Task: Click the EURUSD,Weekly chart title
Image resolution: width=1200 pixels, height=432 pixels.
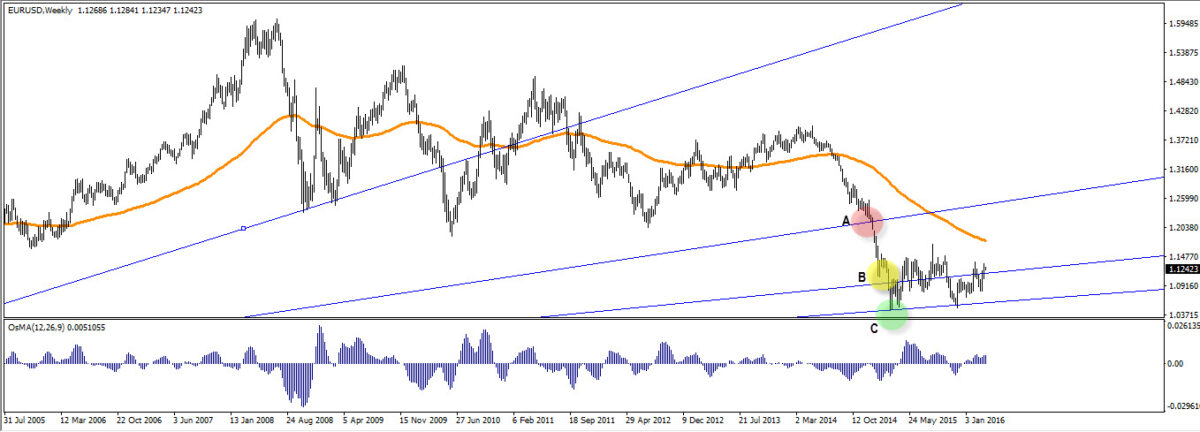Action: pyautogui.click(x=38, y=11)
